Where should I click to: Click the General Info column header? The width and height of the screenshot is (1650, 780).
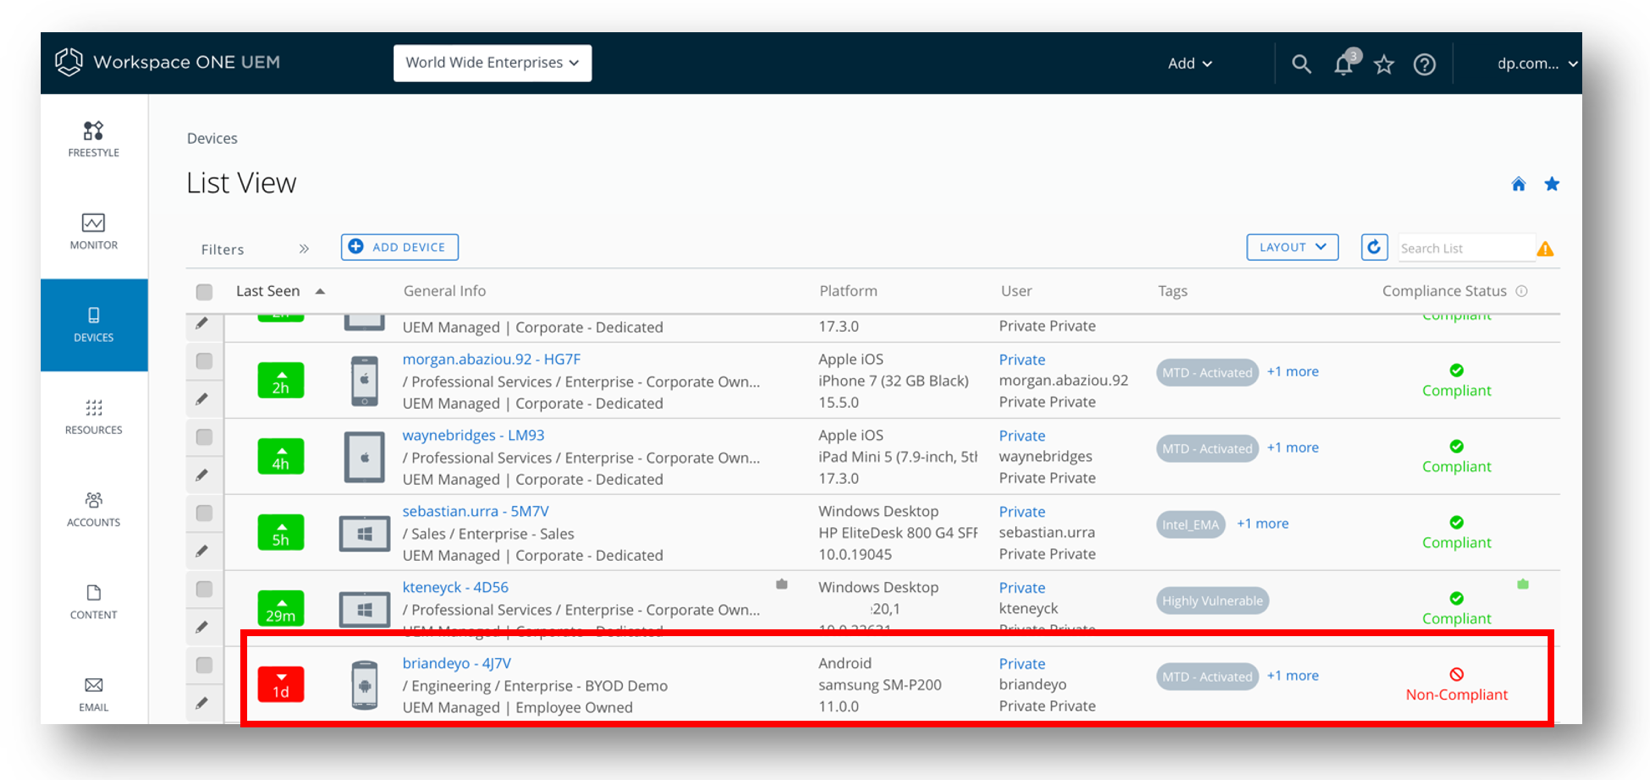[444, 291]
